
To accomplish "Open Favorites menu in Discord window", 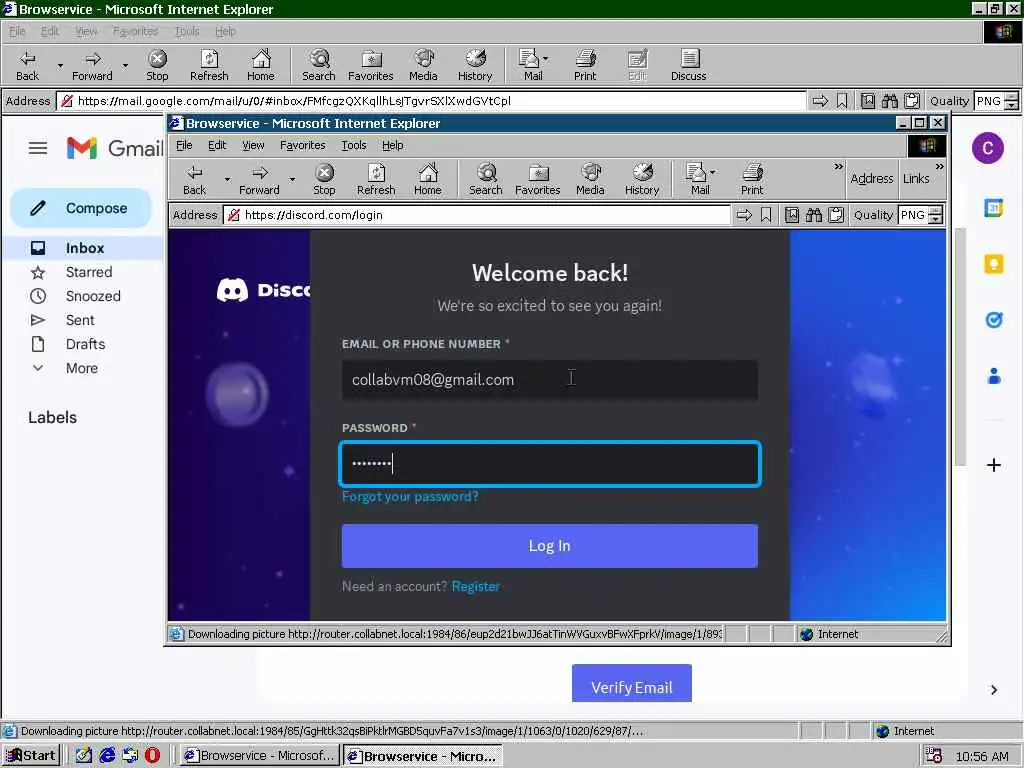I will (x=302, y=145).
